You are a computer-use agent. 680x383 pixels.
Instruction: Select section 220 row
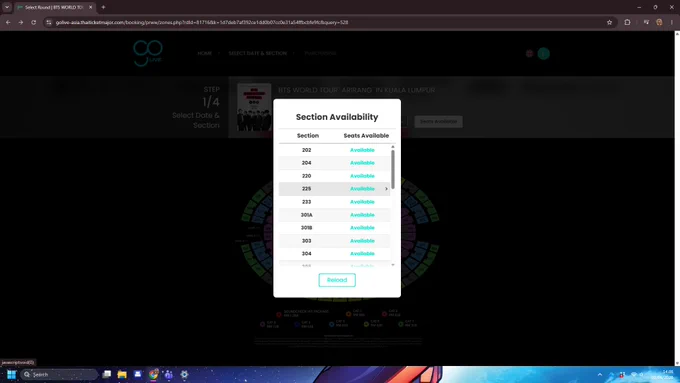334,176
